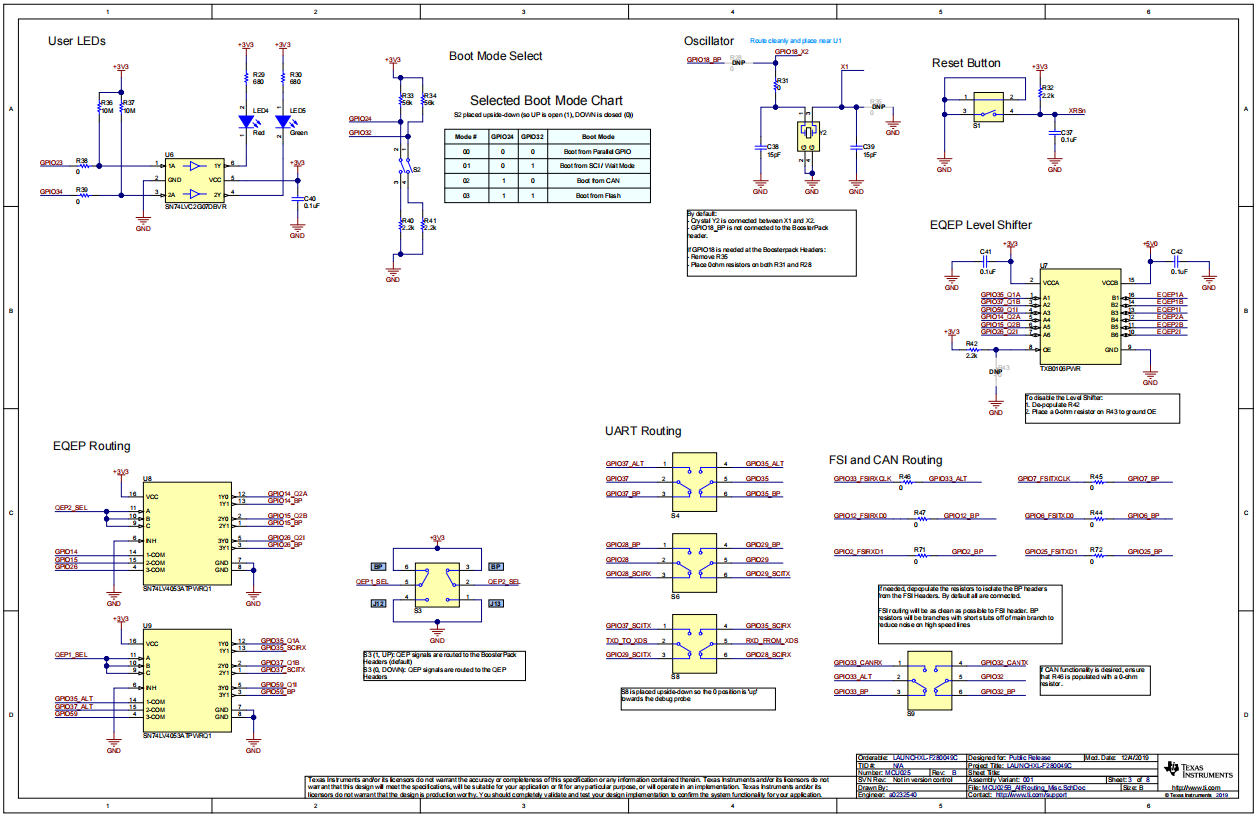
Task: Click the 'Boot from CAN' table cell
Action: [x=596, y=180]
